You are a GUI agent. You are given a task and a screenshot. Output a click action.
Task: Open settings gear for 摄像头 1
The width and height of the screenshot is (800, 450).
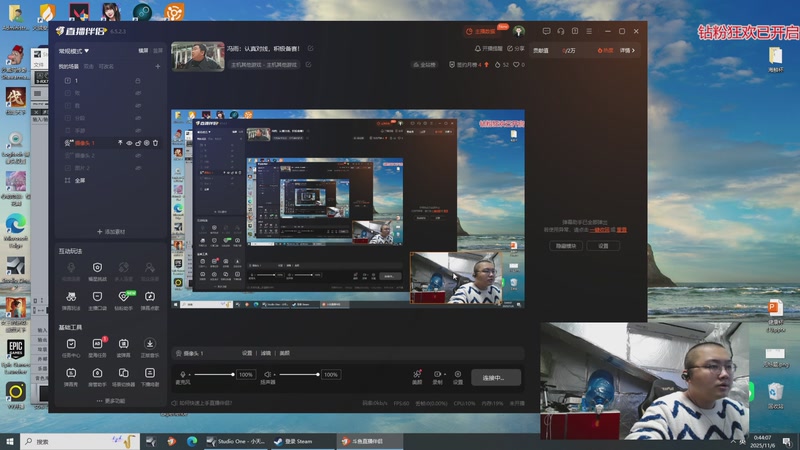click(x=146, y=143)
